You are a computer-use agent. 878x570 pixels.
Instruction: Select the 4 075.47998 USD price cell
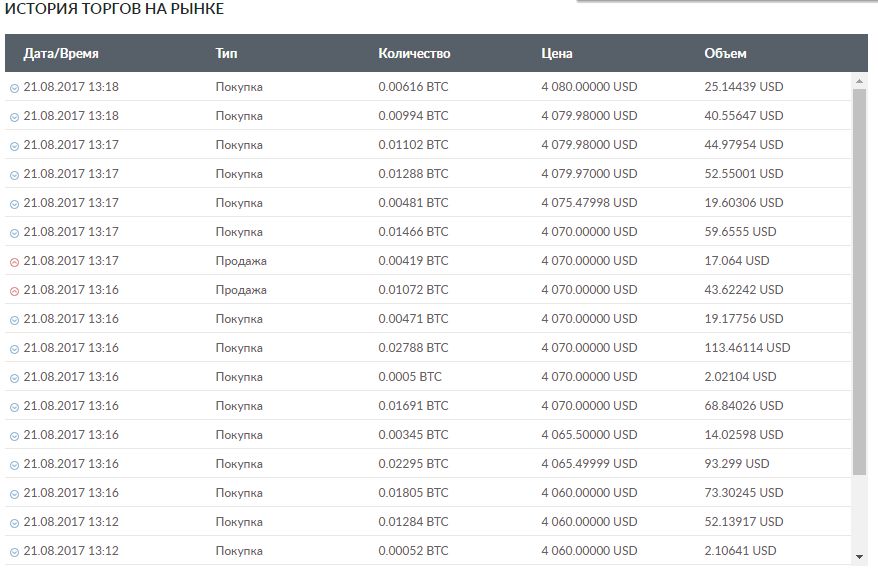(589, 203)
